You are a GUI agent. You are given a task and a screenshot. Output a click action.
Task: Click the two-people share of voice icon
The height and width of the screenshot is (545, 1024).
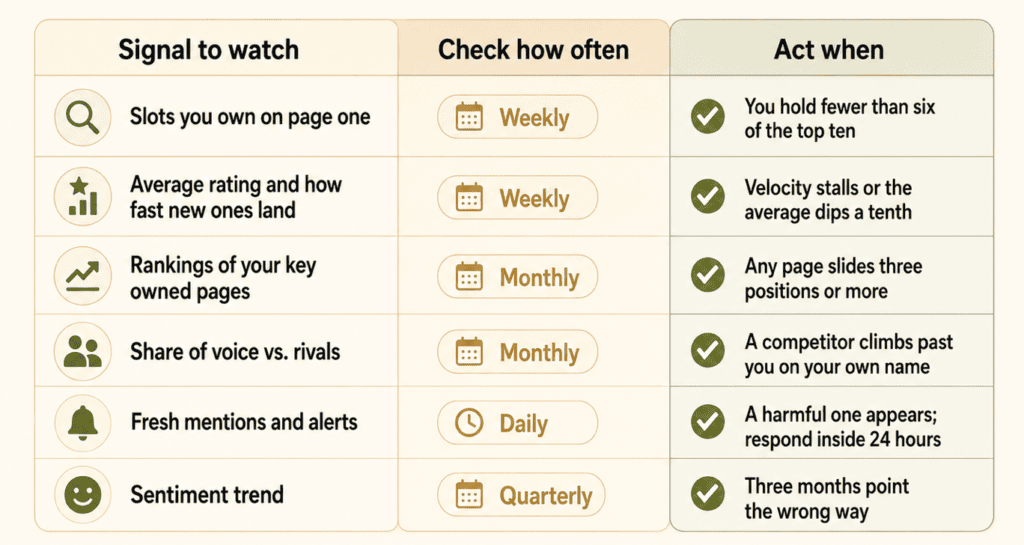(83, 351)
